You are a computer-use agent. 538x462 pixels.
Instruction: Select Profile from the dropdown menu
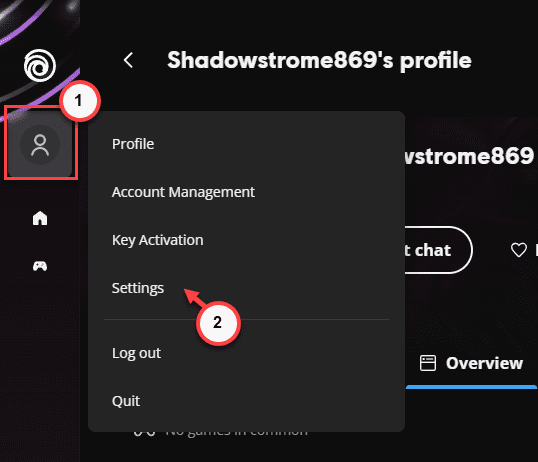click(133, 144)
